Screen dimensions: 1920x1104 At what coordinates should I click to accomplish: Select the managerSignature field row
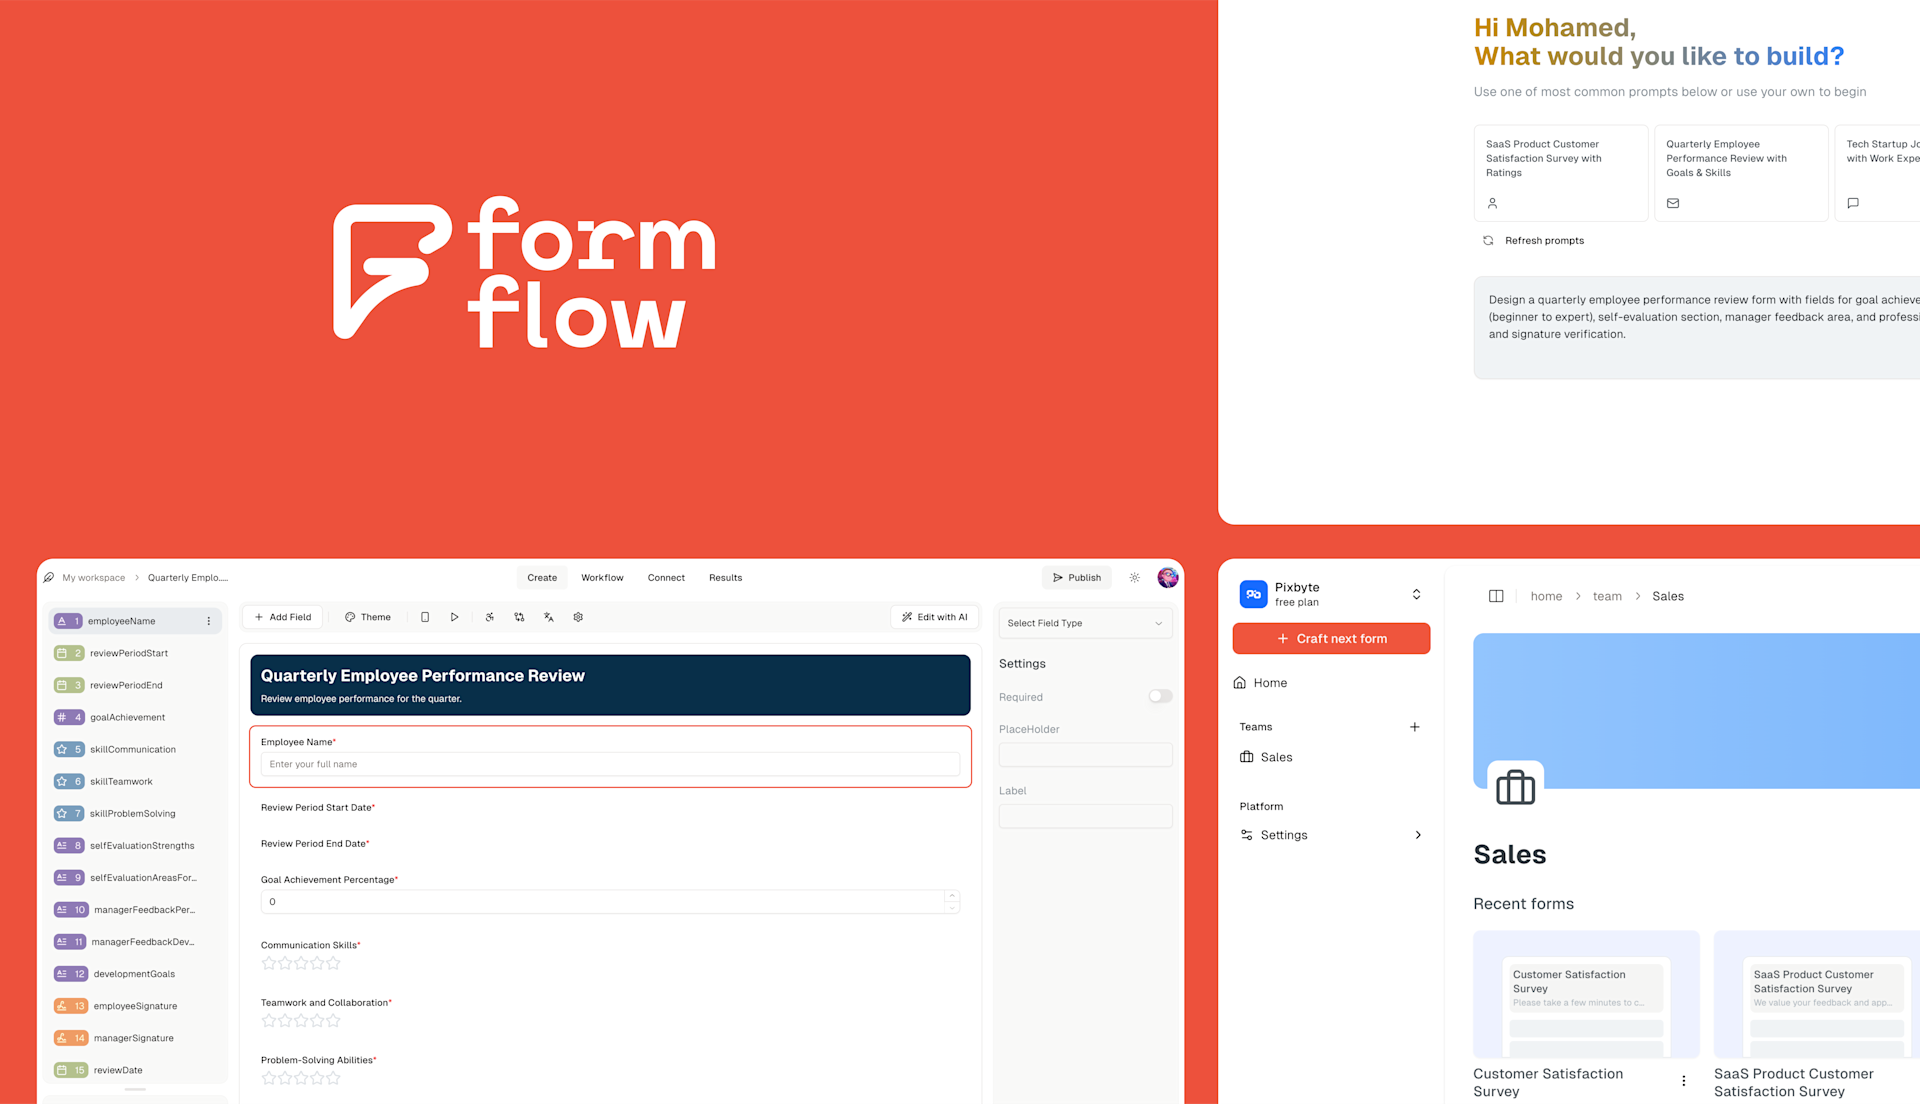click(135, 1038)
